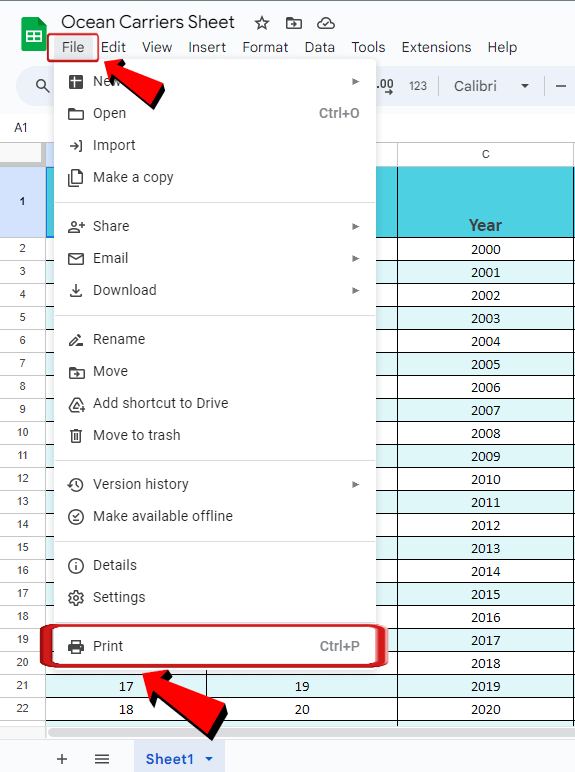
Task: Click the Name box showing A1
Action: 21,128
